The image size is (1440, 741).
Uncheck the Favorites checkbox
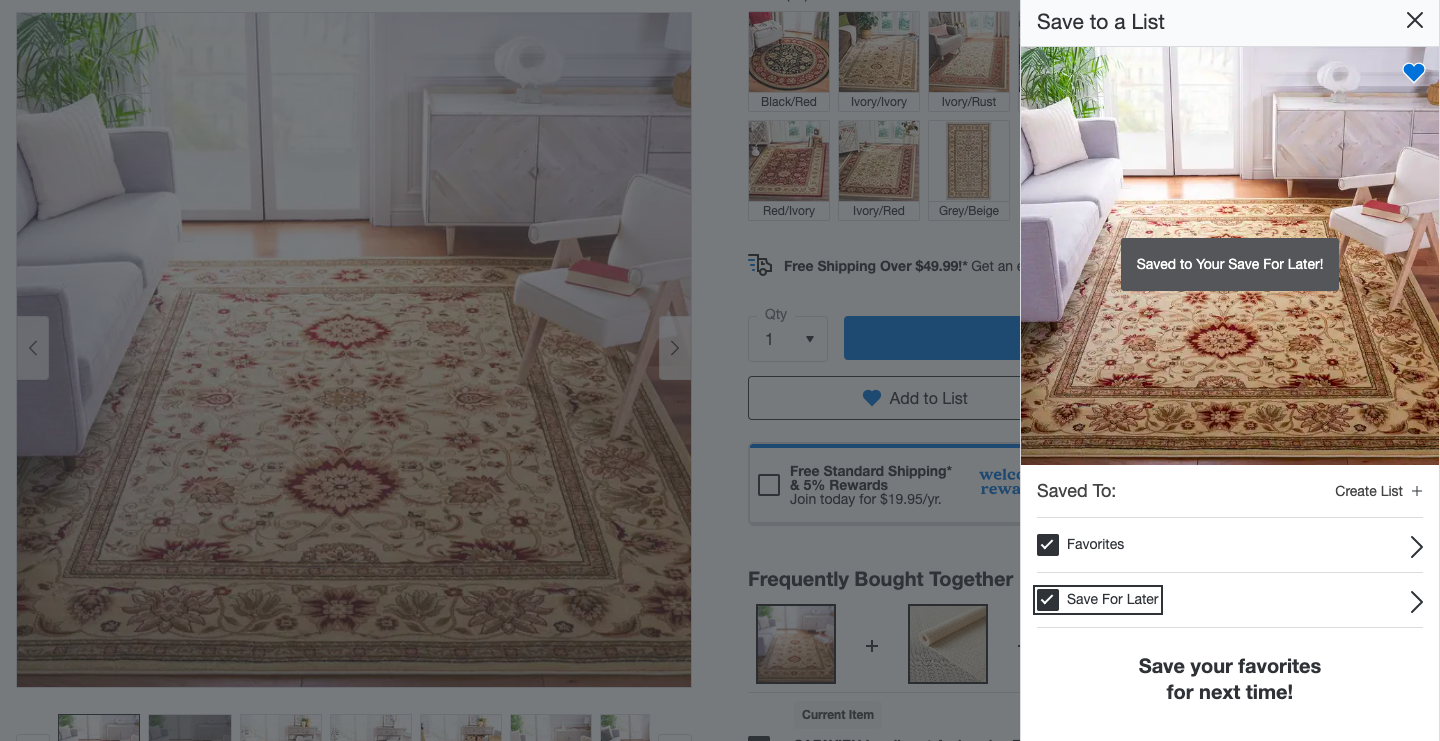[1047, 545]
